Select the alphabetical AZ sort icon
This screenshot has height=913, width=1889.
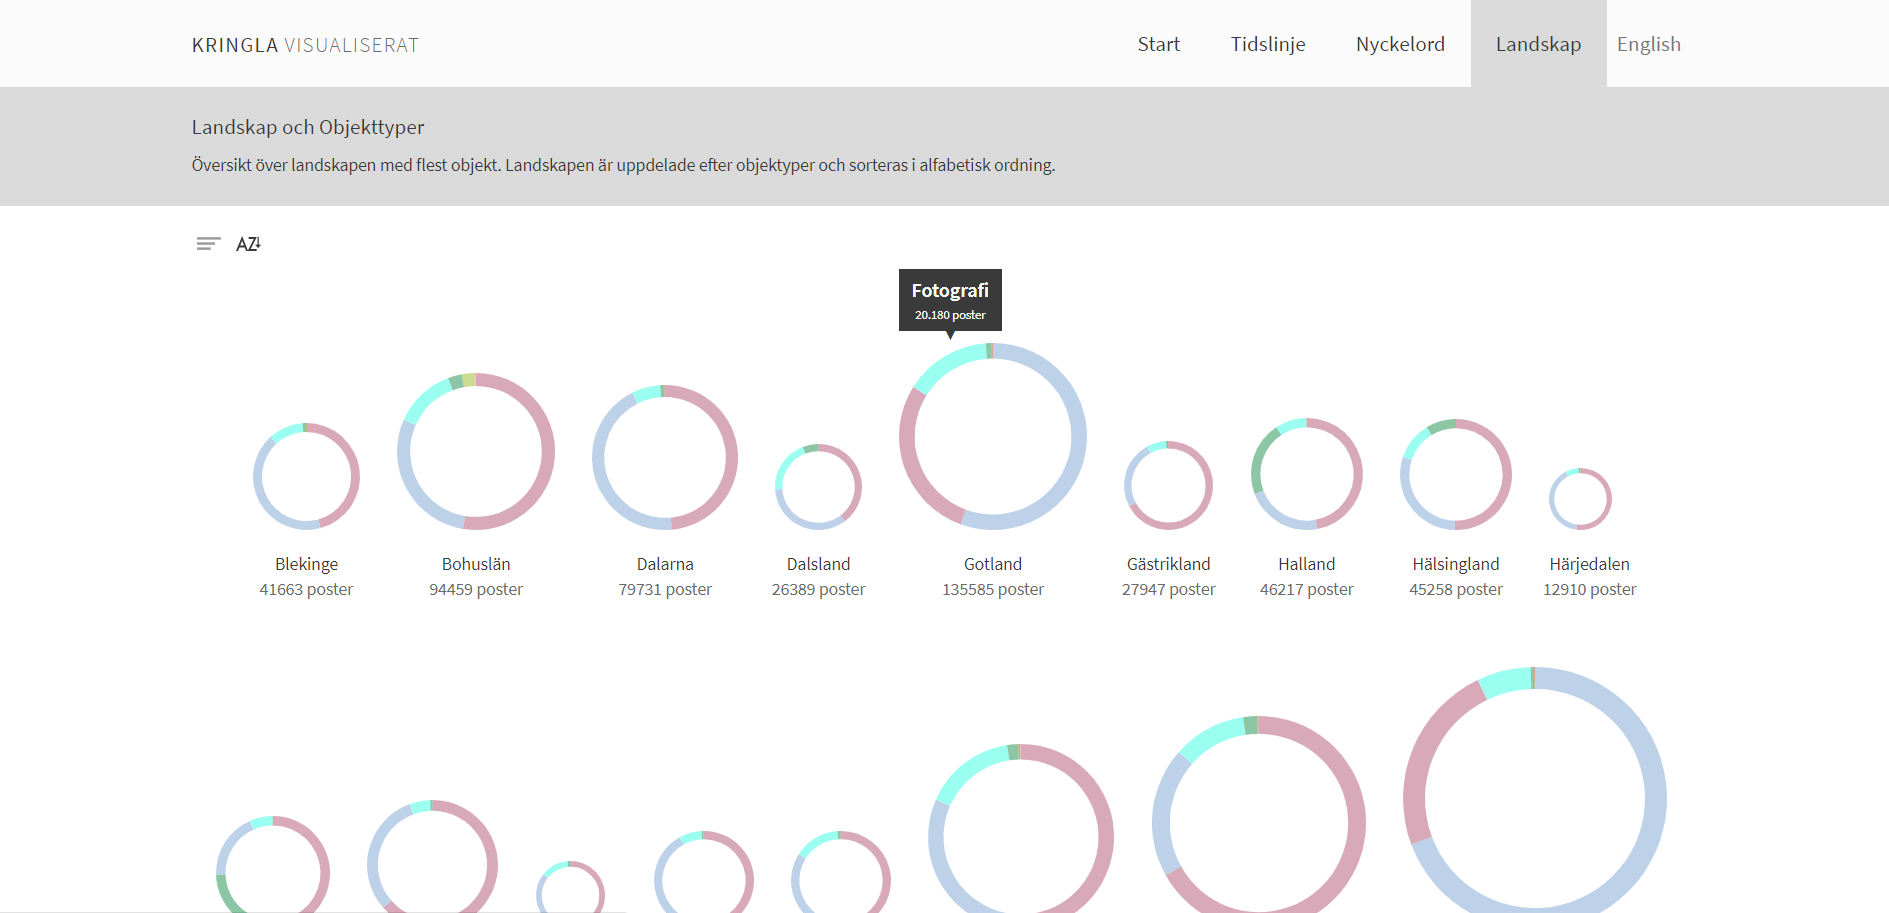coord(248,244)
